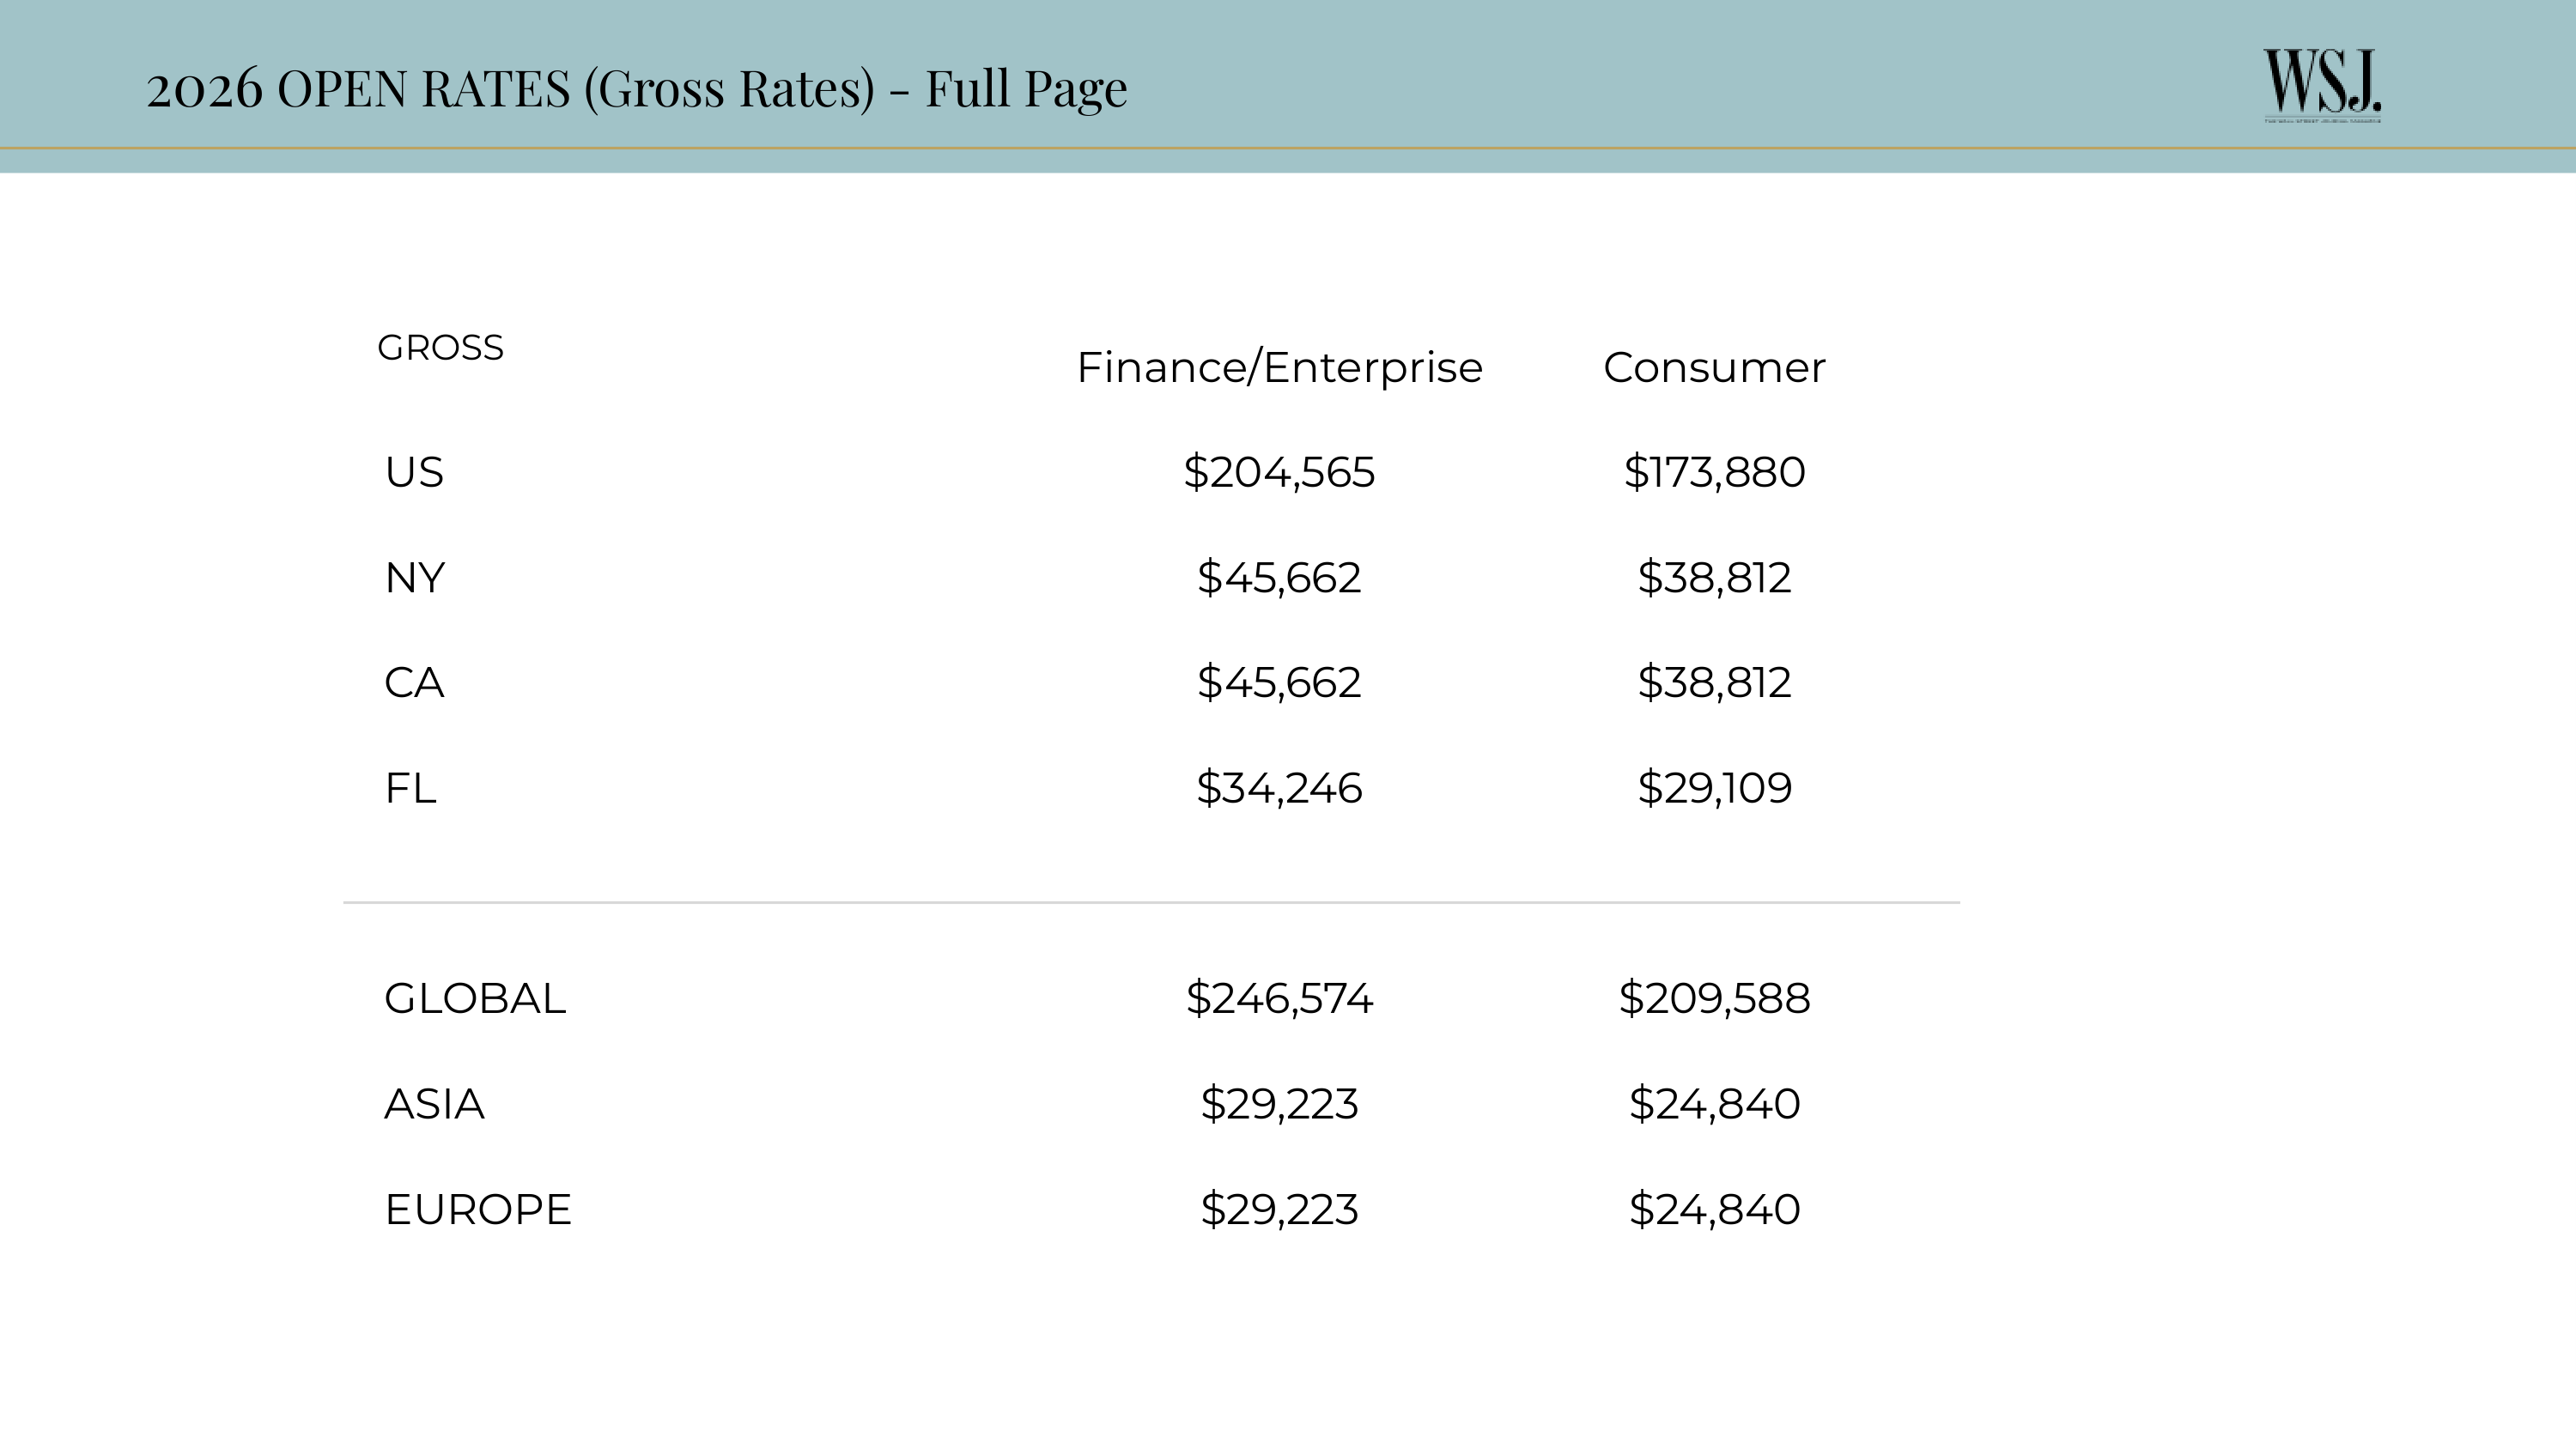
Task: Select CA Consumer rate $38,812
Action: click(1714, 683)
